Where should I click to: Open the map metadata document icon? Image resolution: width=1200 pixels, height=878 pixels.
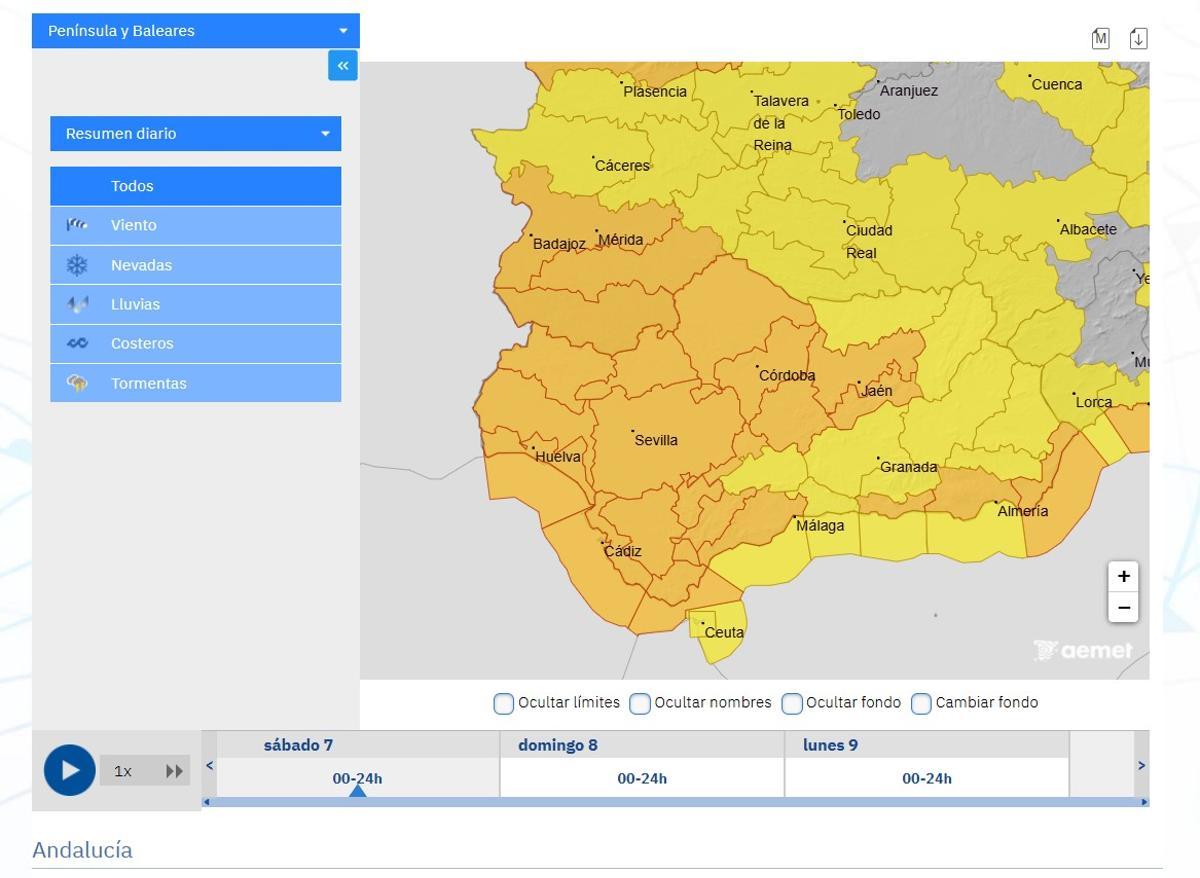(1100, 37)
